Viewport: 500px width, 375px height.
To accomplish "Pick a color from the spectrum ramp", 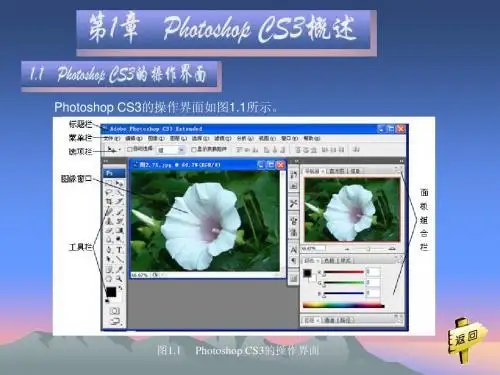I will pos(344,305).
